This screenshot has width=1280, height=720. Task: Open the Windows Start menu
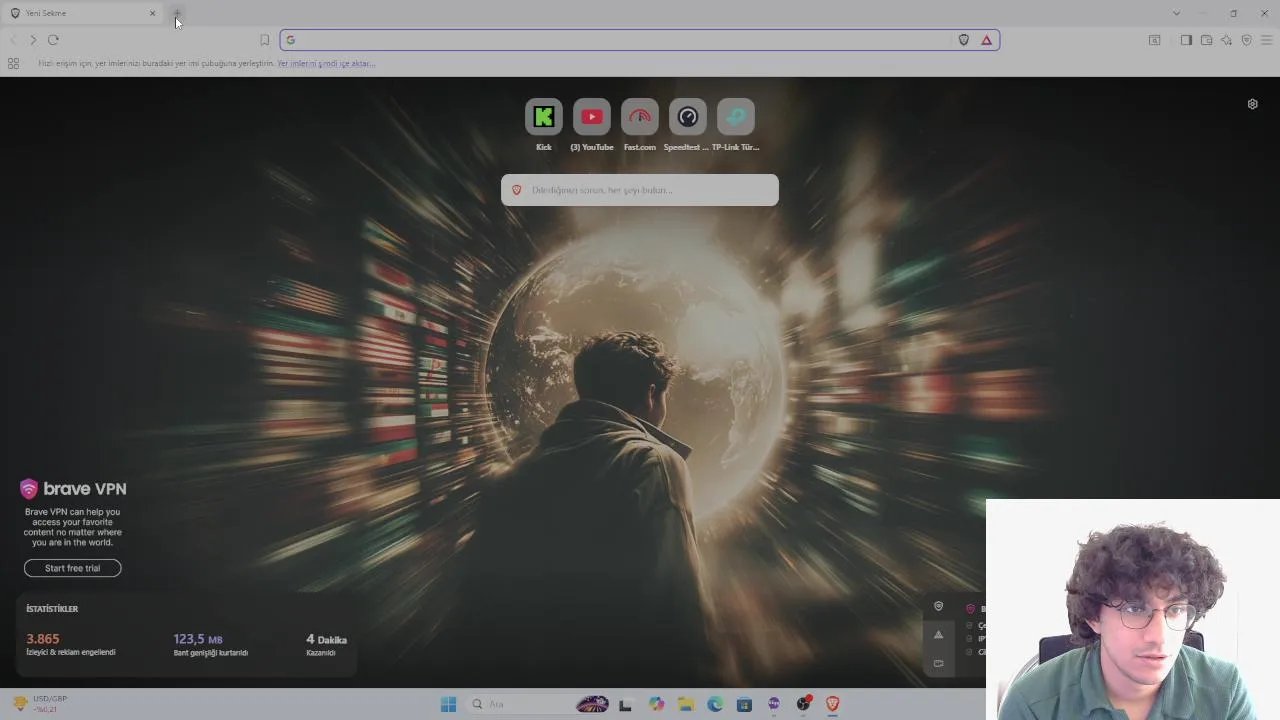448,704
